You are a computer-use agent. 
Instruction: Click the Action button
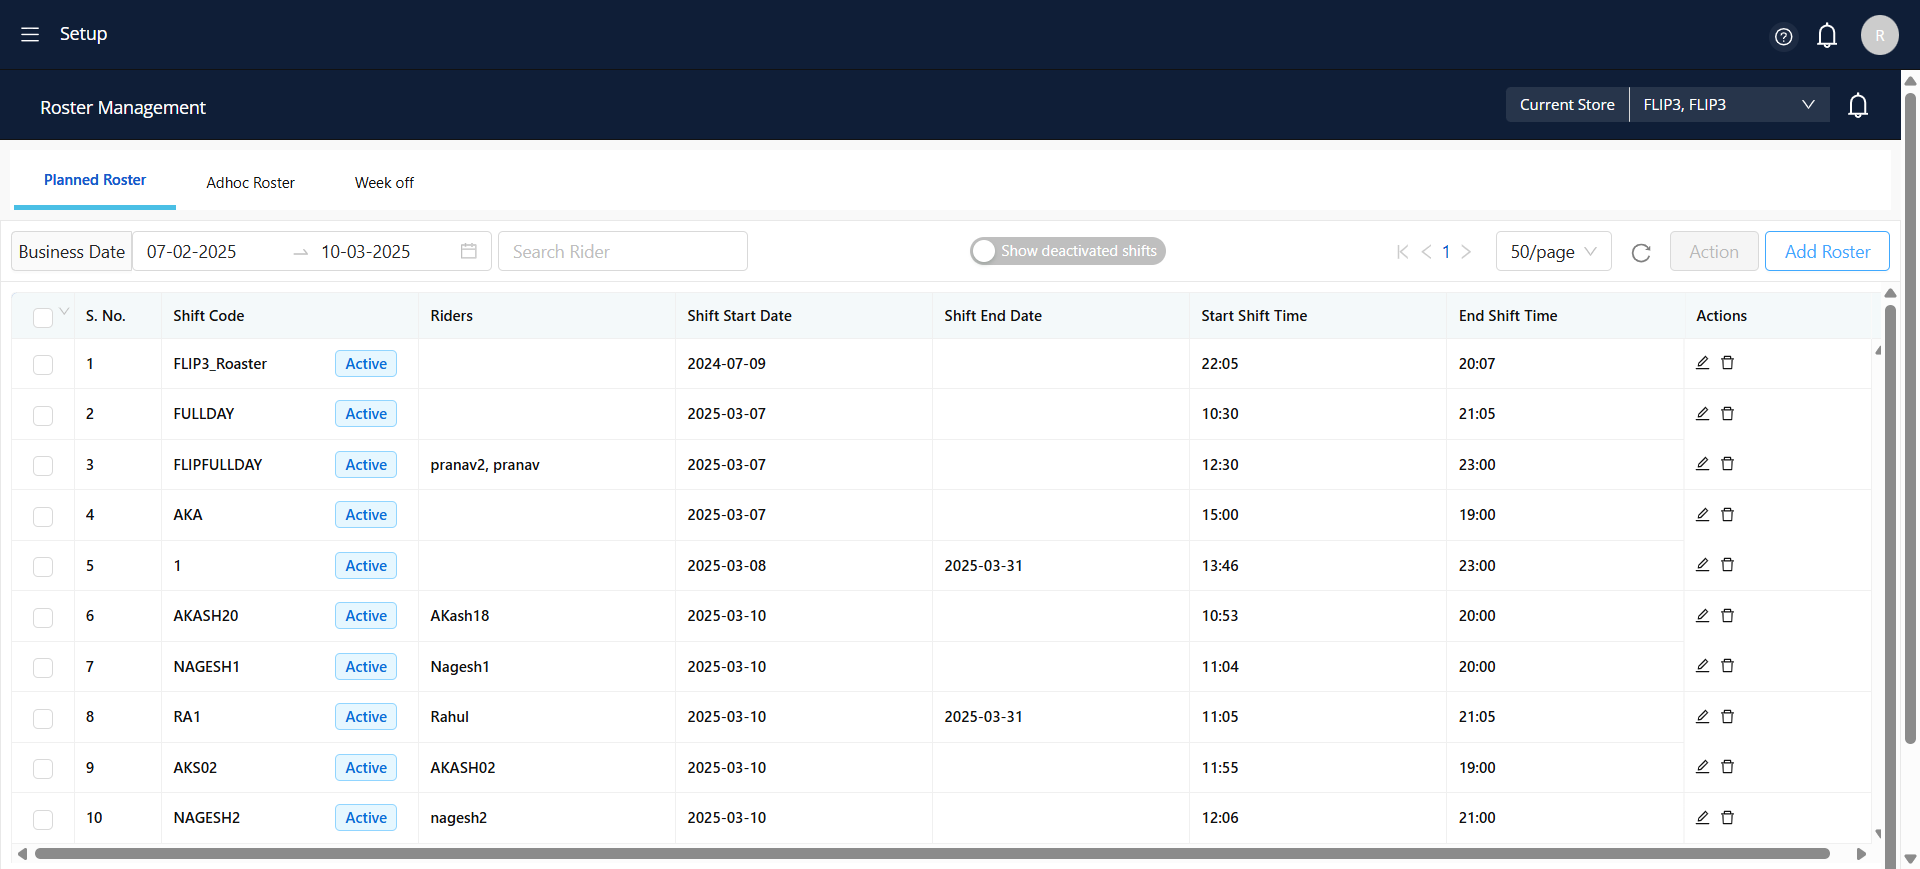pos(1714,252)
